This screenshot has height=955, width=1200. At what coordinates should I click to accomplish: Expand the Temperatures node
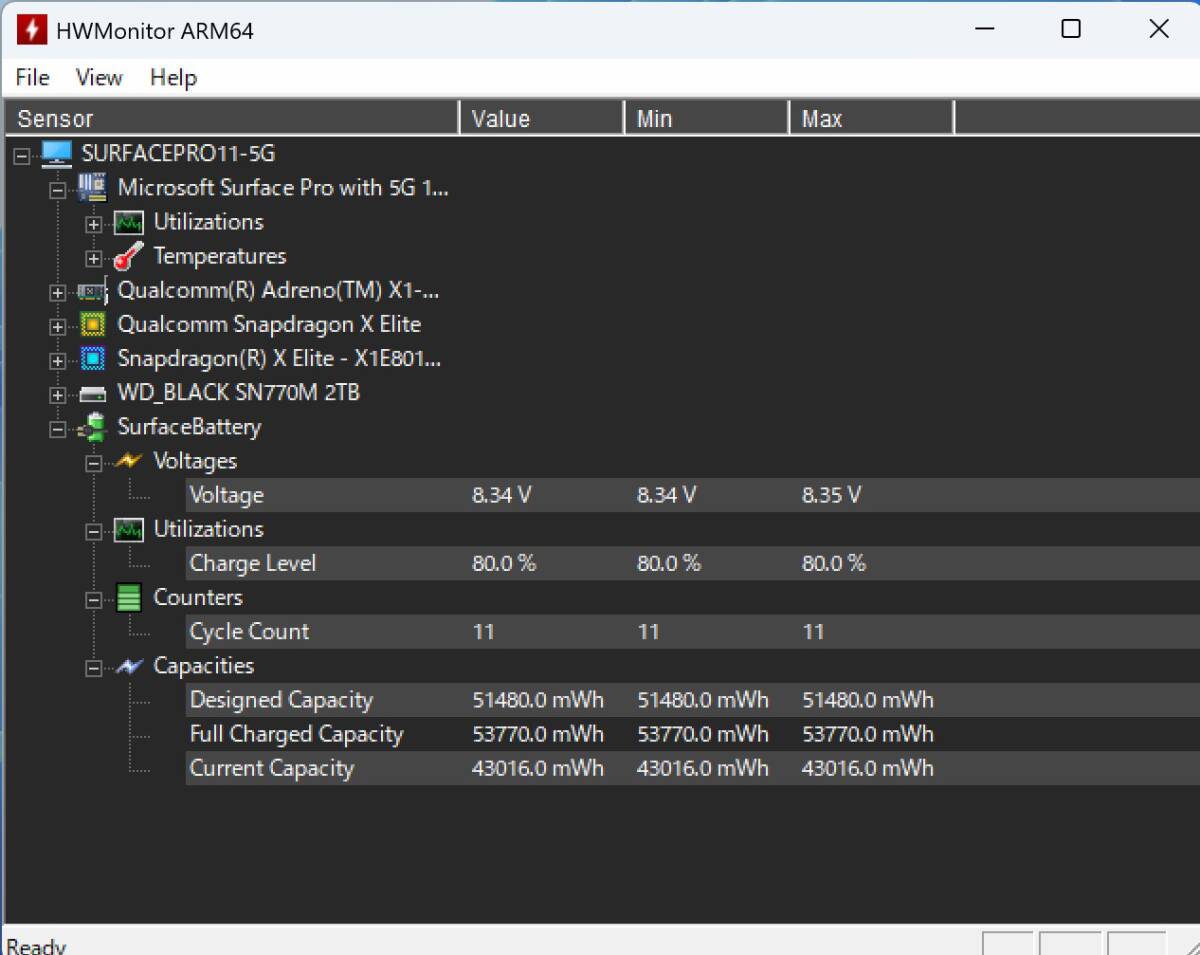click(94, 259)
